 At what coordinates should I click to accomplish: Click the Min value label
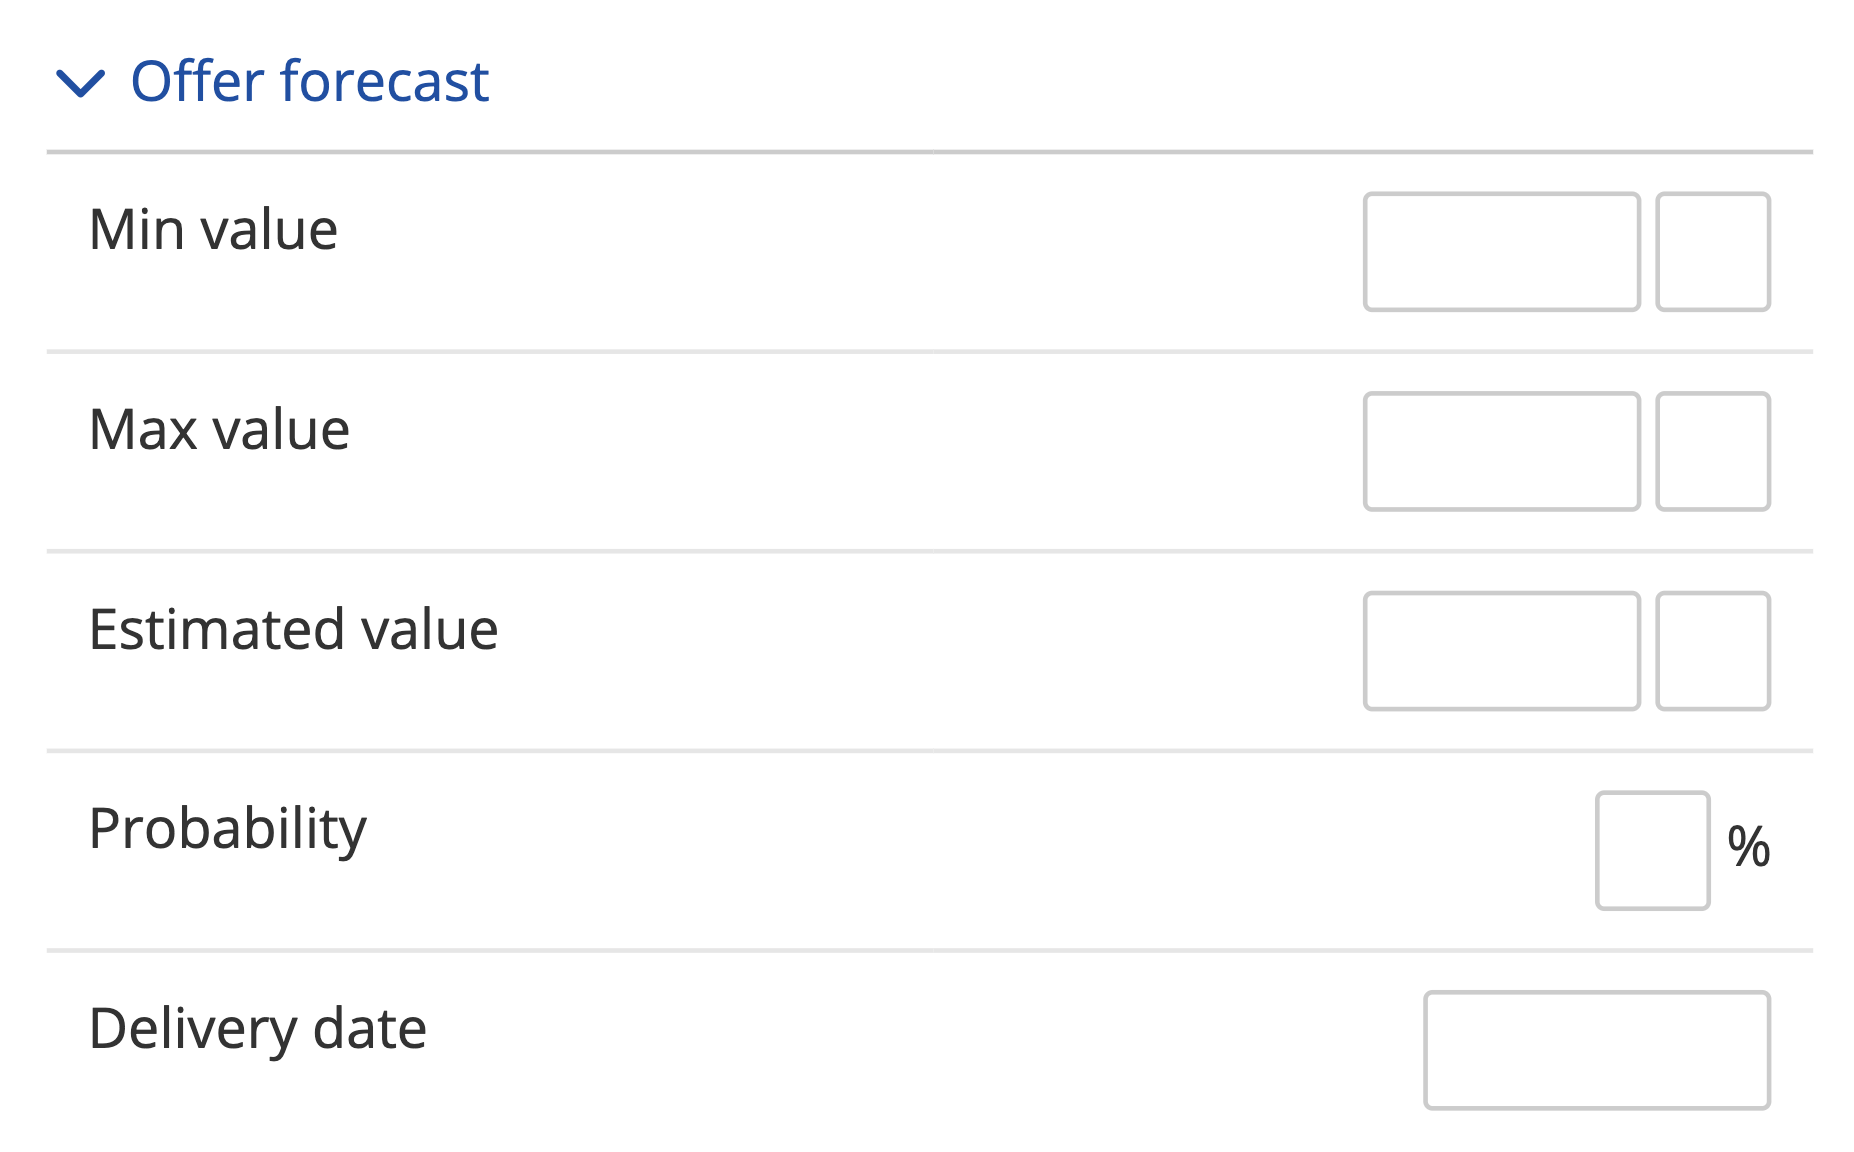click(213, 230)
